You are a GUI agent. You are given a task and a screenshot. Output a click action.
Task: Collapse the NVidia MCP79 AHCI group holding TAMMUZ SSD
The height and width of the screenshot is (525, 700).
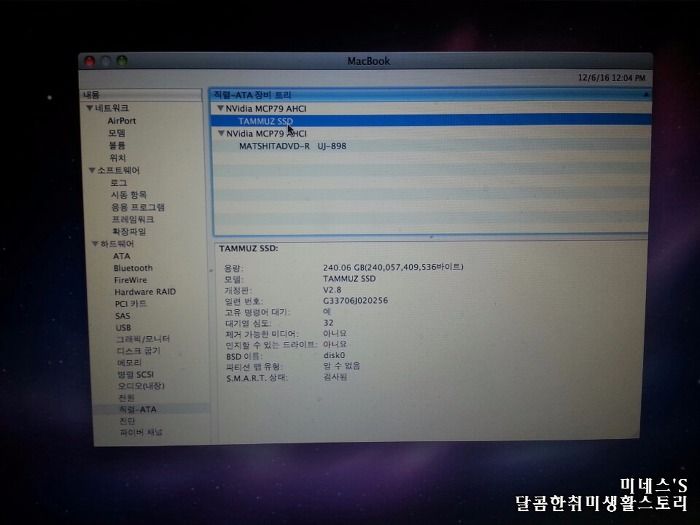220,108
